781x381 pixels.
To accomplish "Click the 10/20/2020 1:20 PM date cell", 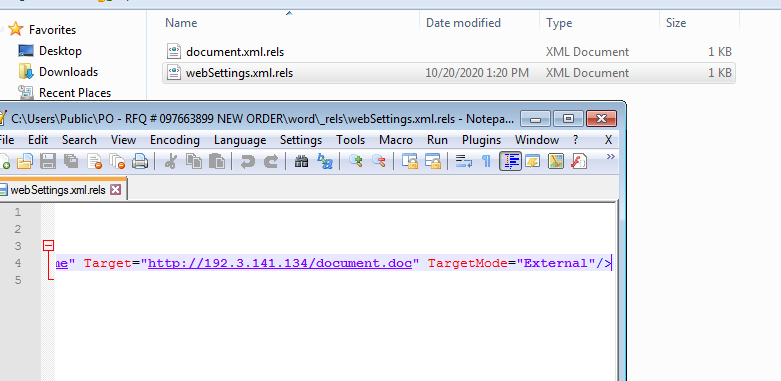I will 477,73.
